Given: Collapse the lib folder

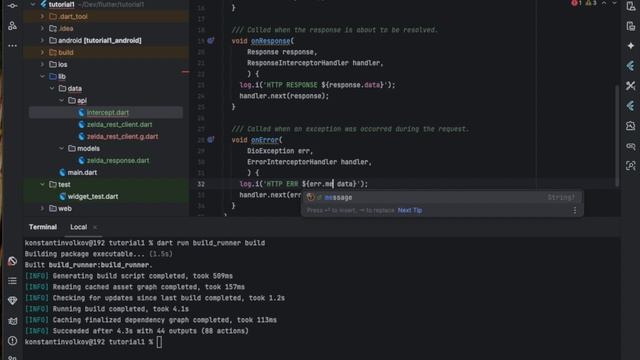Looking at the screenshot, I should pos(42,76).
